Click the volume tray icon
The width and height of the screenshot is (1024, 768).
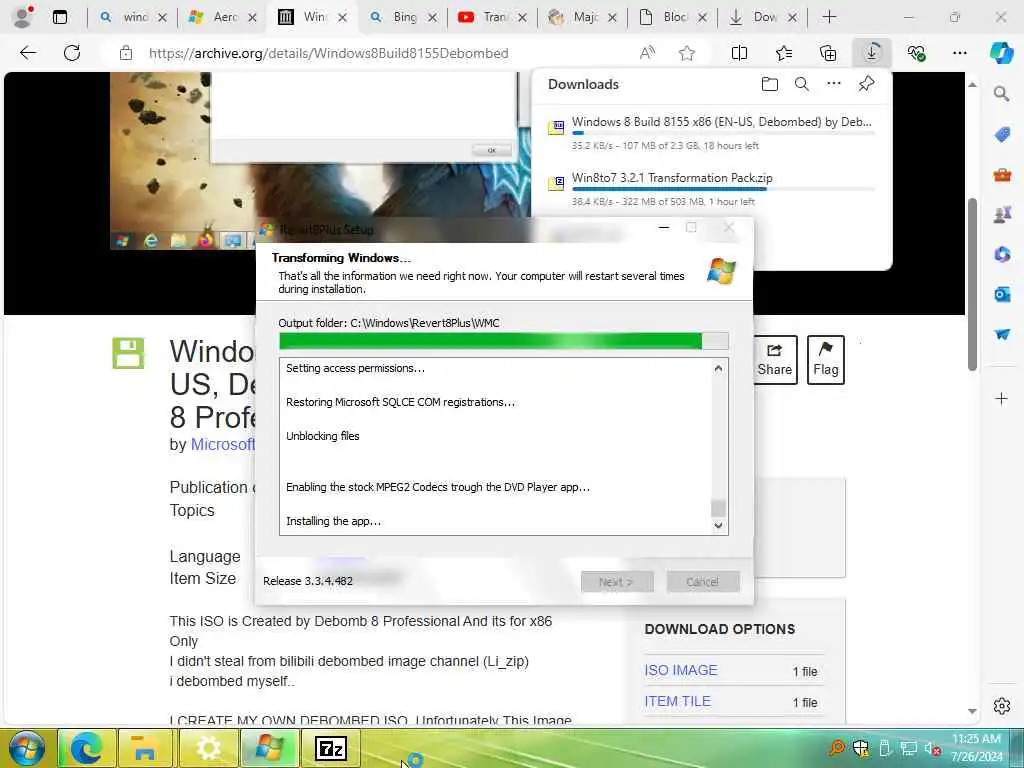click(931, 748)
